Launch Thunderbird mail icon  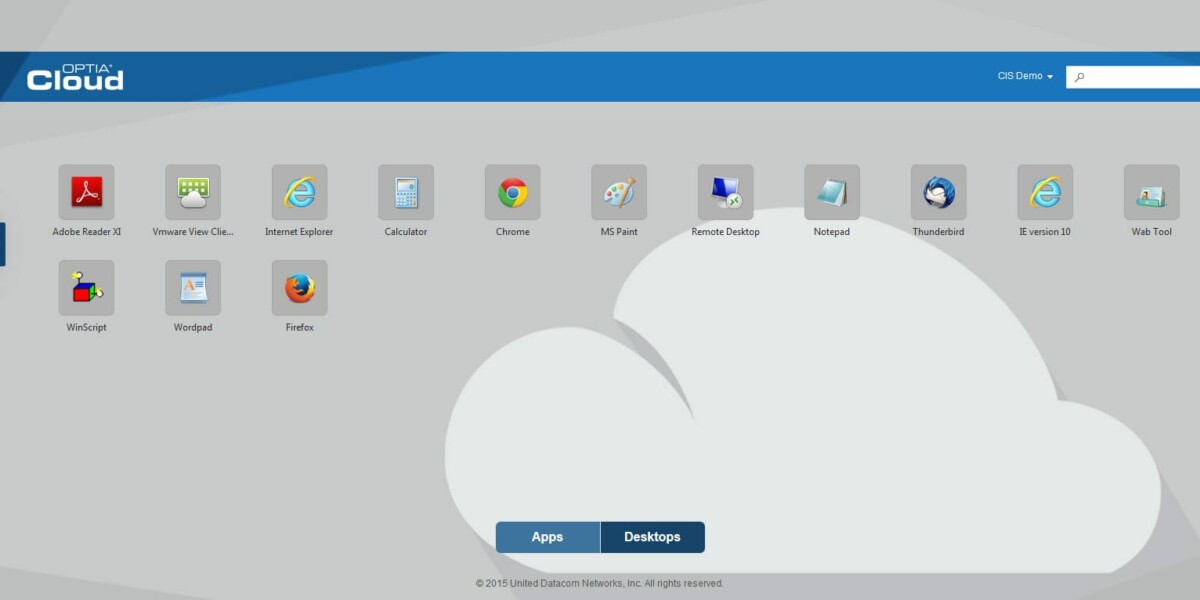click(939, 192)
